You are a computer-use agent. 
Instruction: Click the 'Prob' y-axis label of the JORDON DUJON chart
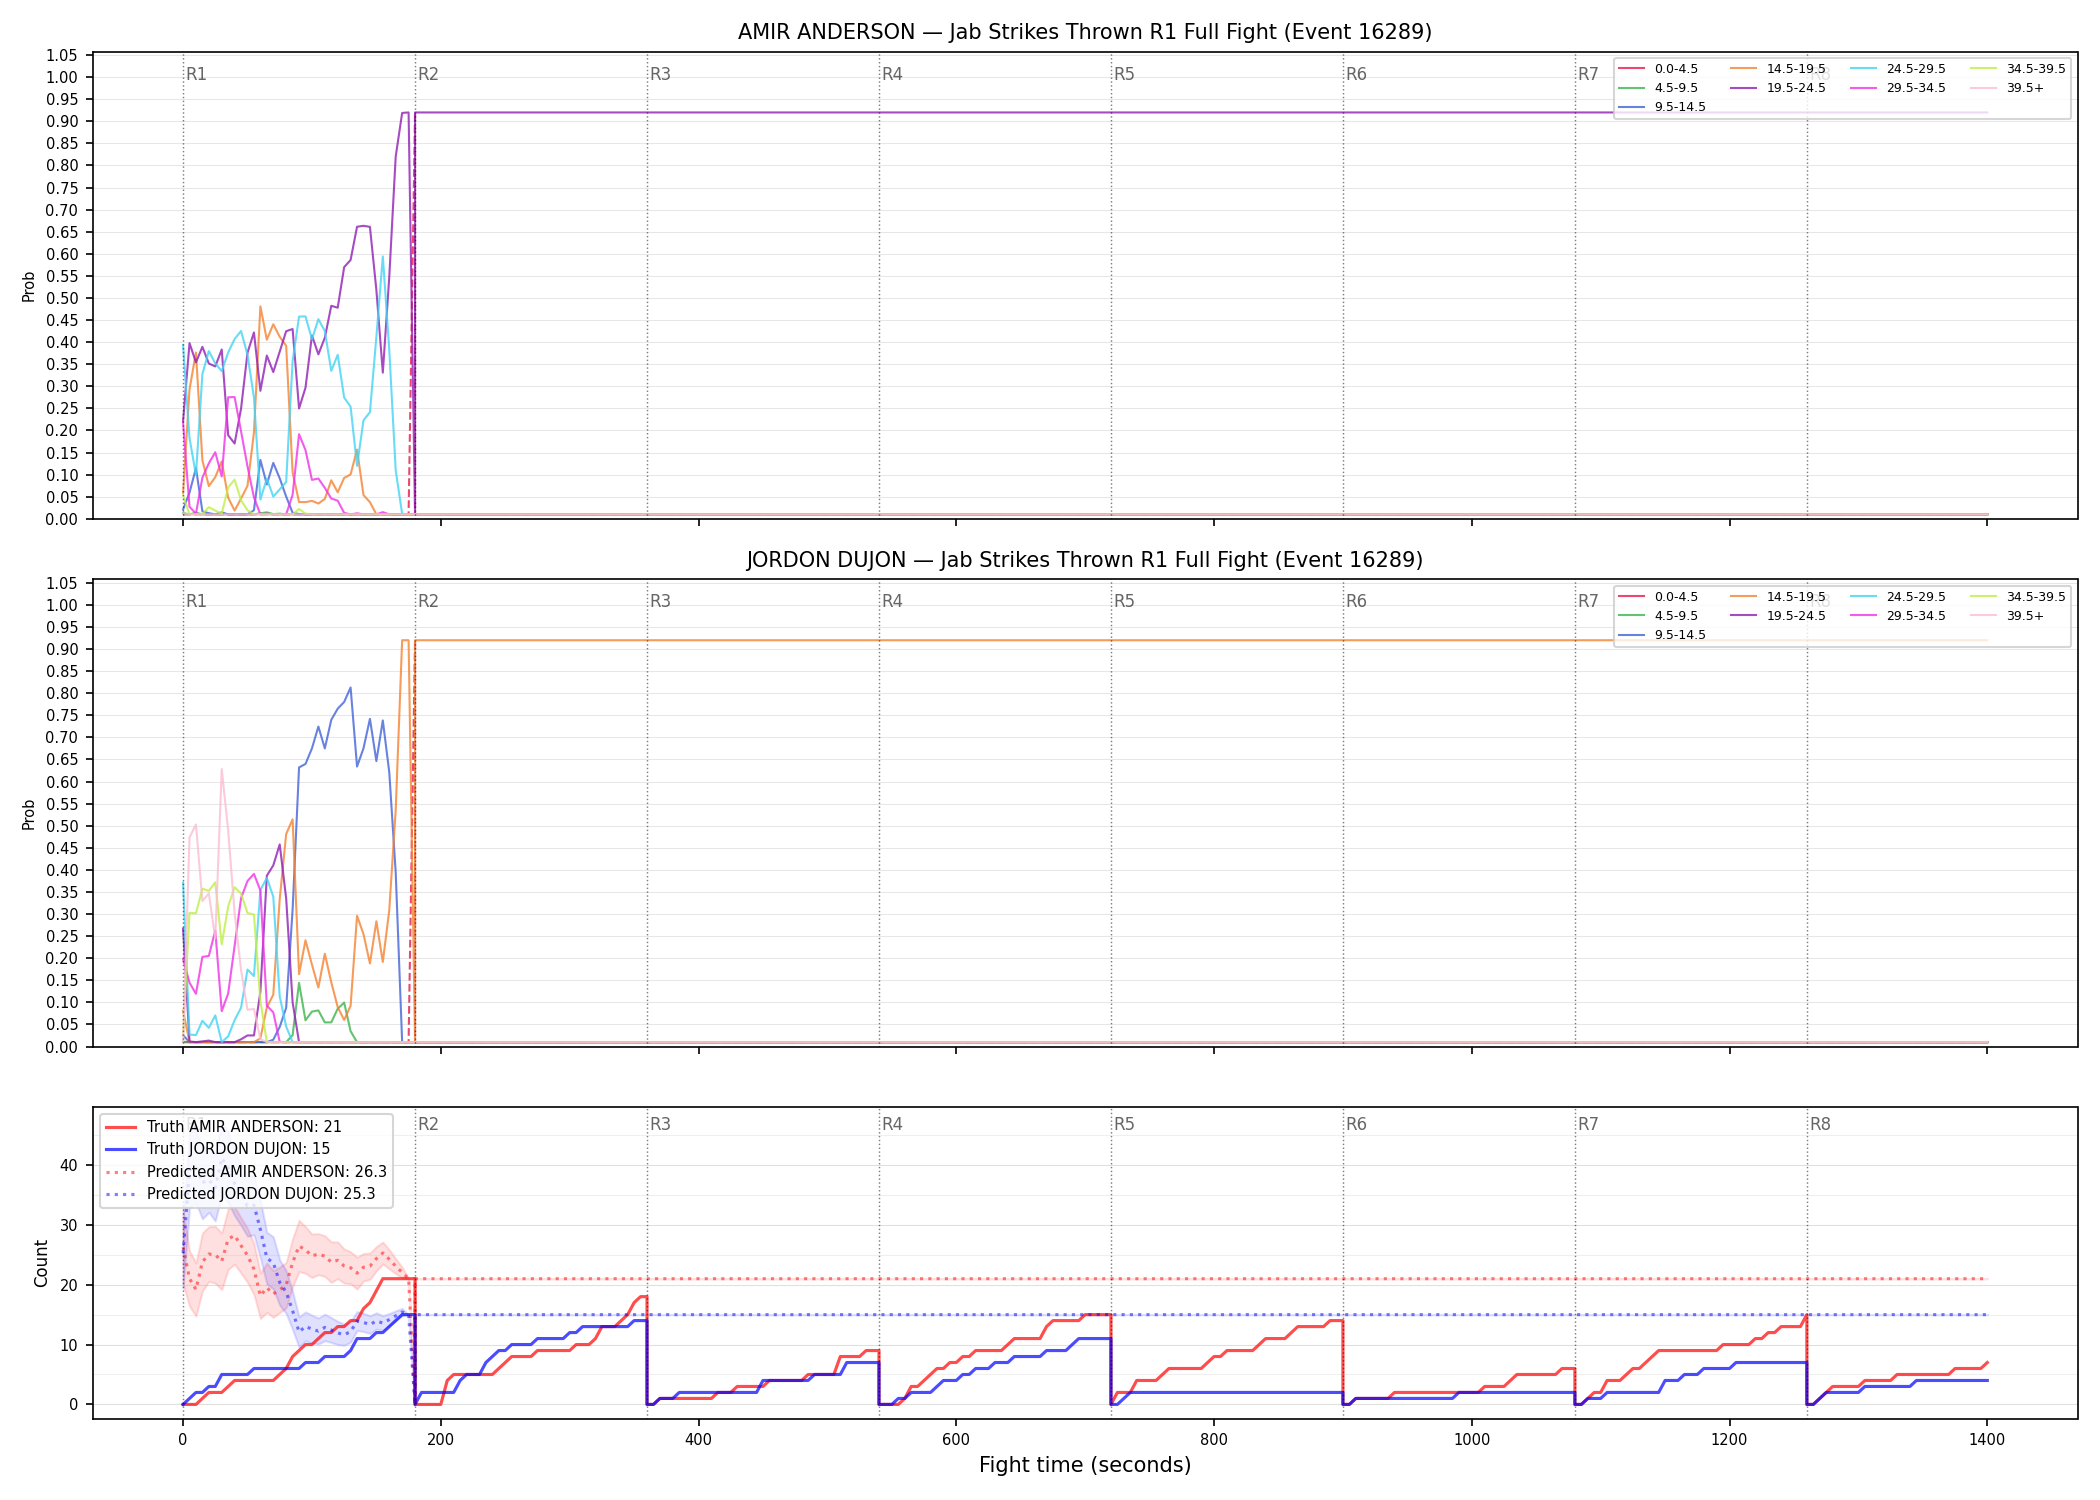[x=29, y=815]
